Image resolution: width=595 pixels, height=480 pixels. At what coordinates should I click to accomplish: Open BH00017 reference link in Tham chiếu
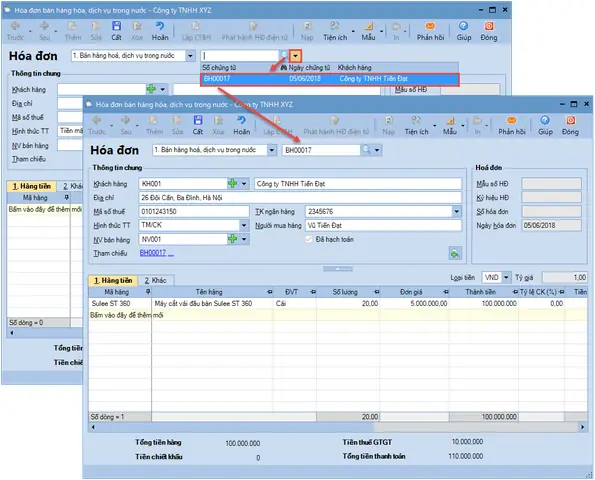click(153, 253)
